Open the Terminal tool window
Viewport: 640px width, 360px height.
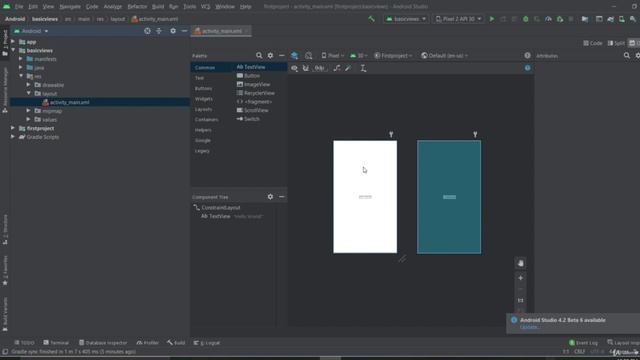(x=56, y=342)
